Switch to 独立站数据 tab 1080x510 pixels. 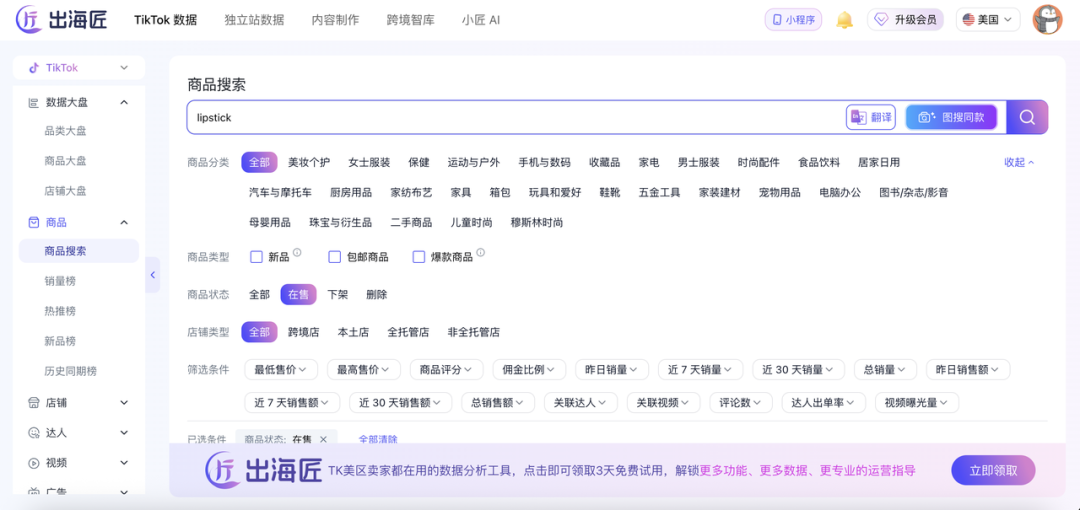254,20
